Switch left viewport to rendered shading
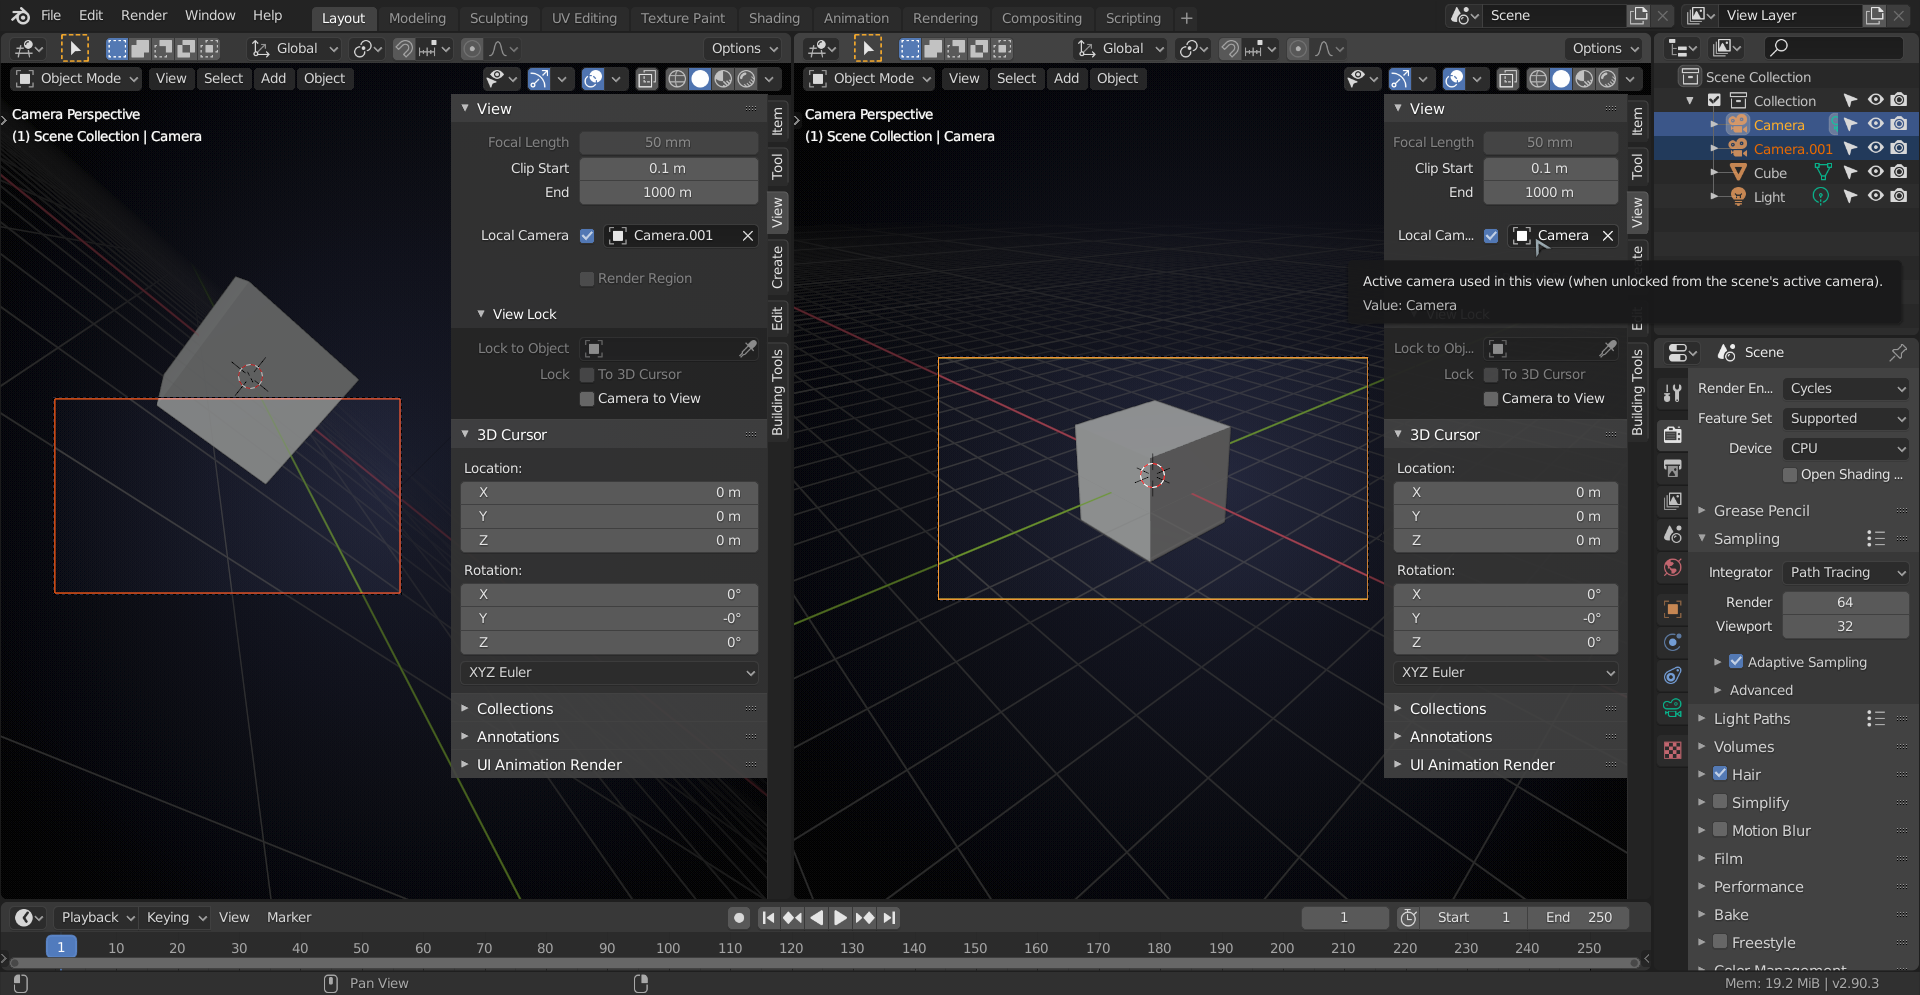1920x995 pixels. tap(746, 79)
